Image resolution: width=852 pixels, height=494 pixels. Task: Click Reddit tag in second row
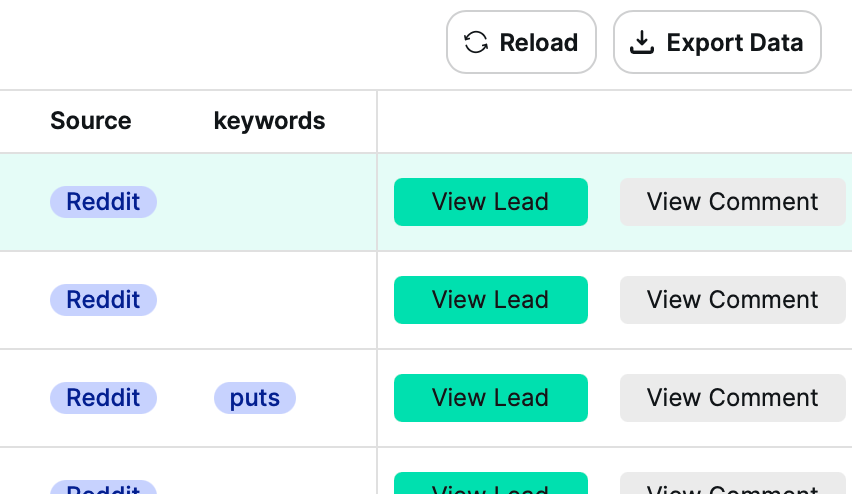(x=103, y=300)
